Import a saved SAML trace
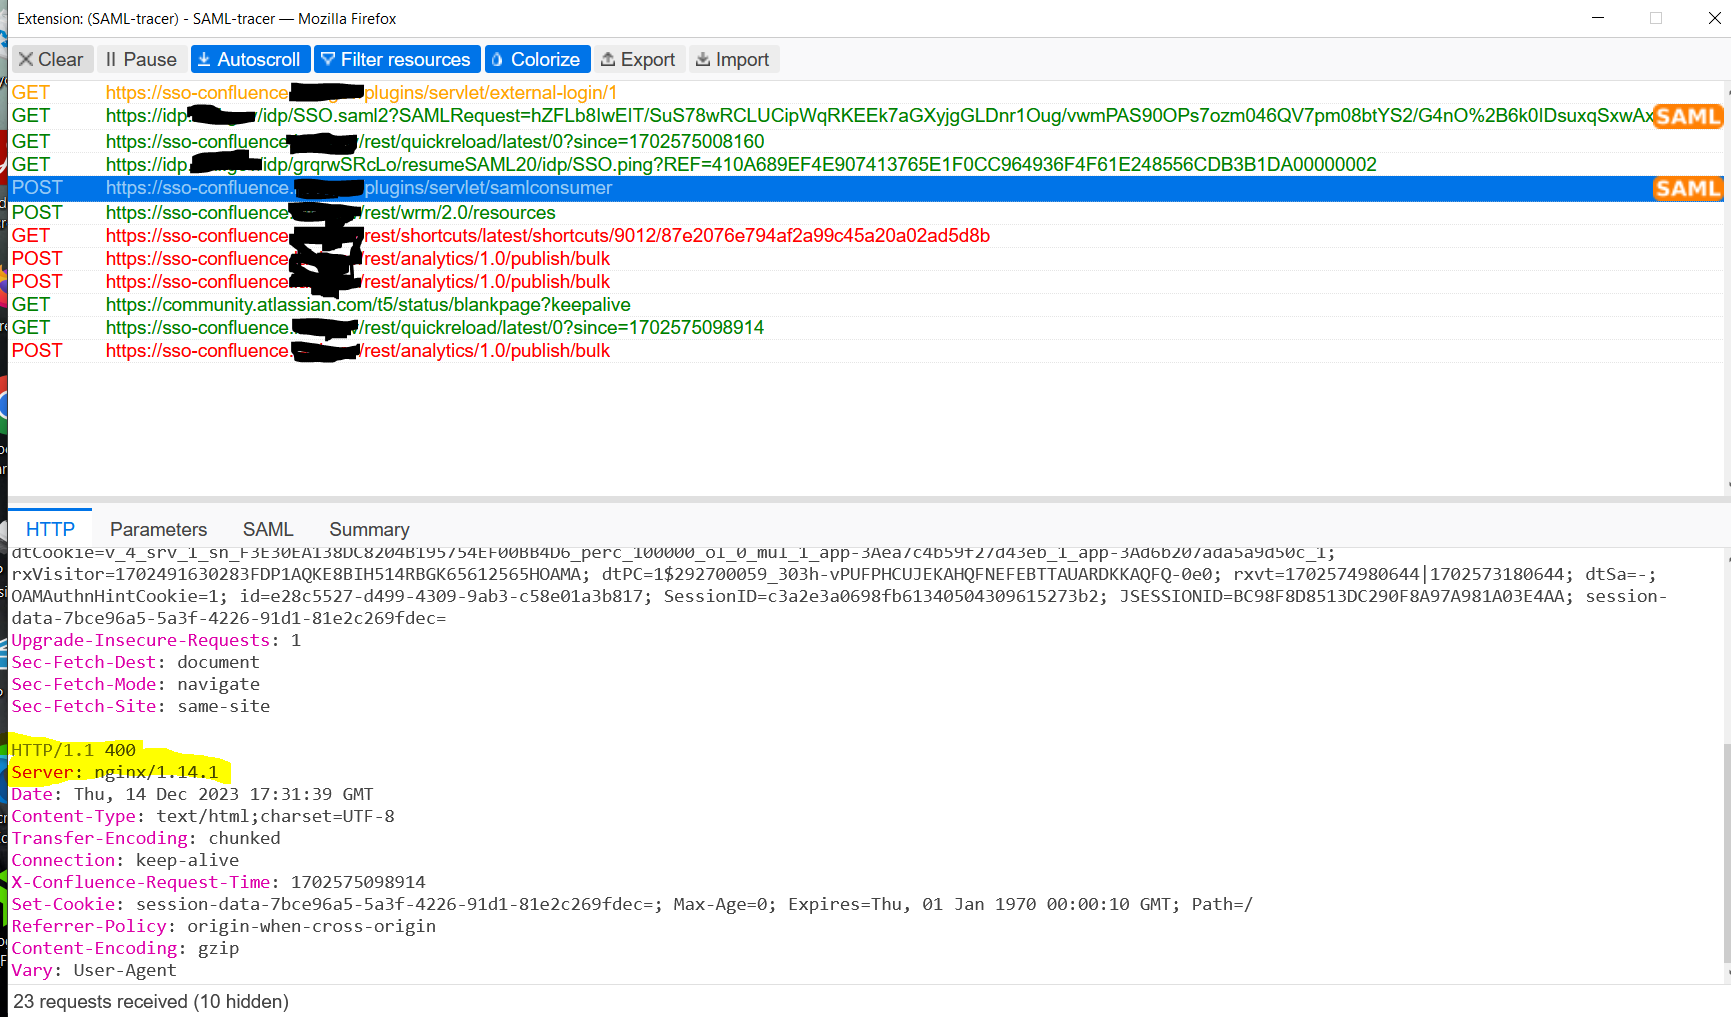Image resolution: width=1731 pixels, height=1017 pixels. click(x=733, y=60)
